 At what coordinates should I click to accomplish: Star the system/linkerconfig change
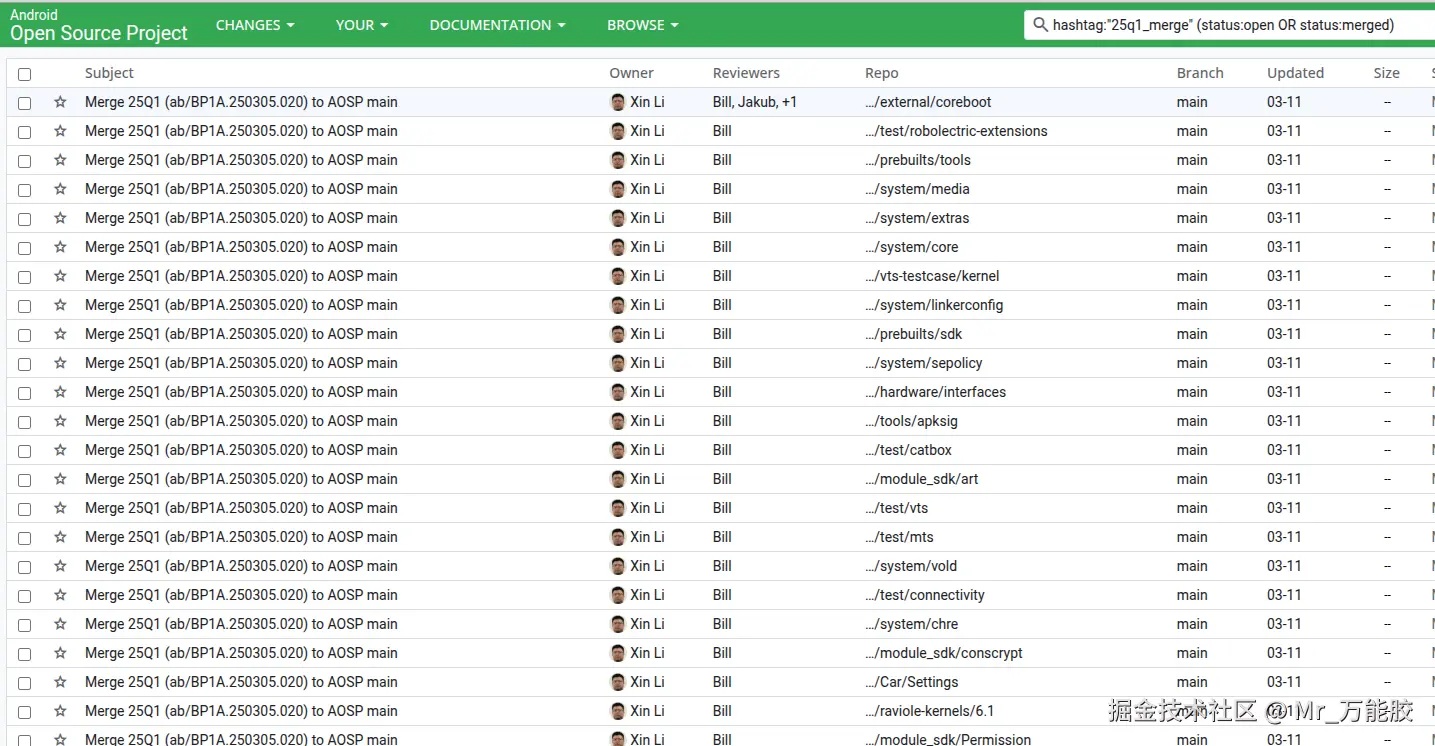60,305
